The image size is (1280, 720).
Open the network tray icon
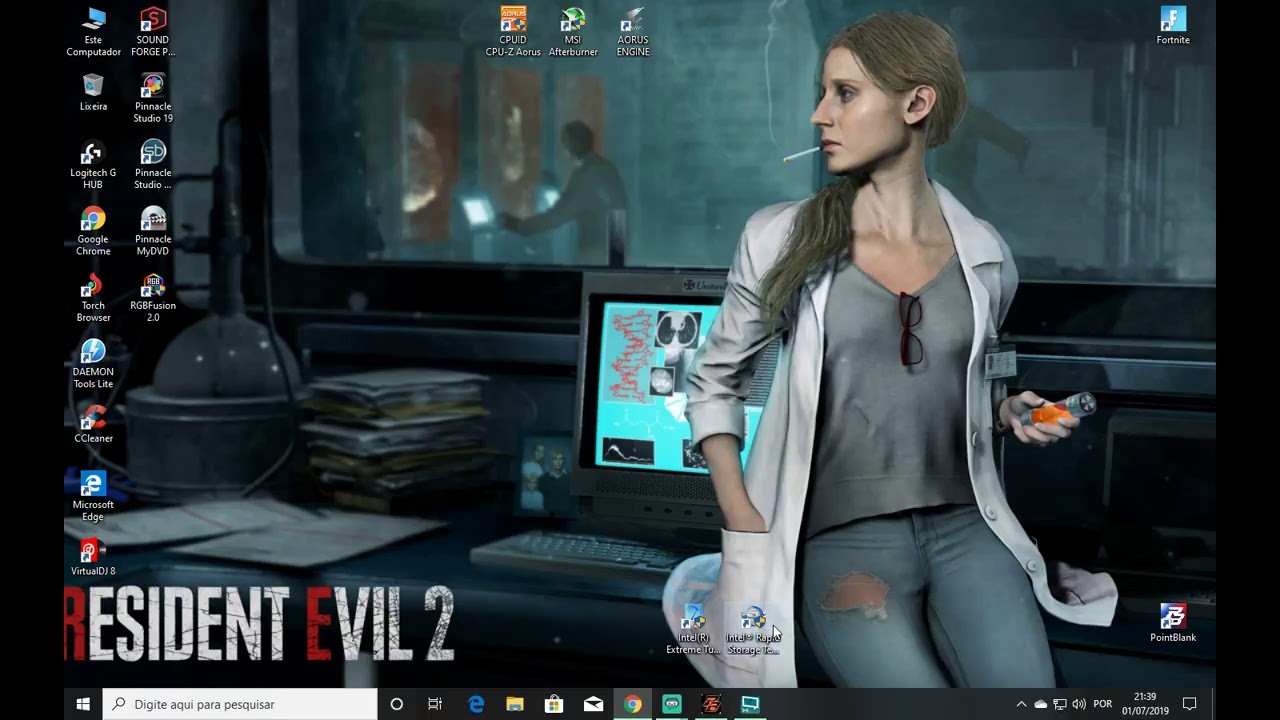pos(1060,704)
